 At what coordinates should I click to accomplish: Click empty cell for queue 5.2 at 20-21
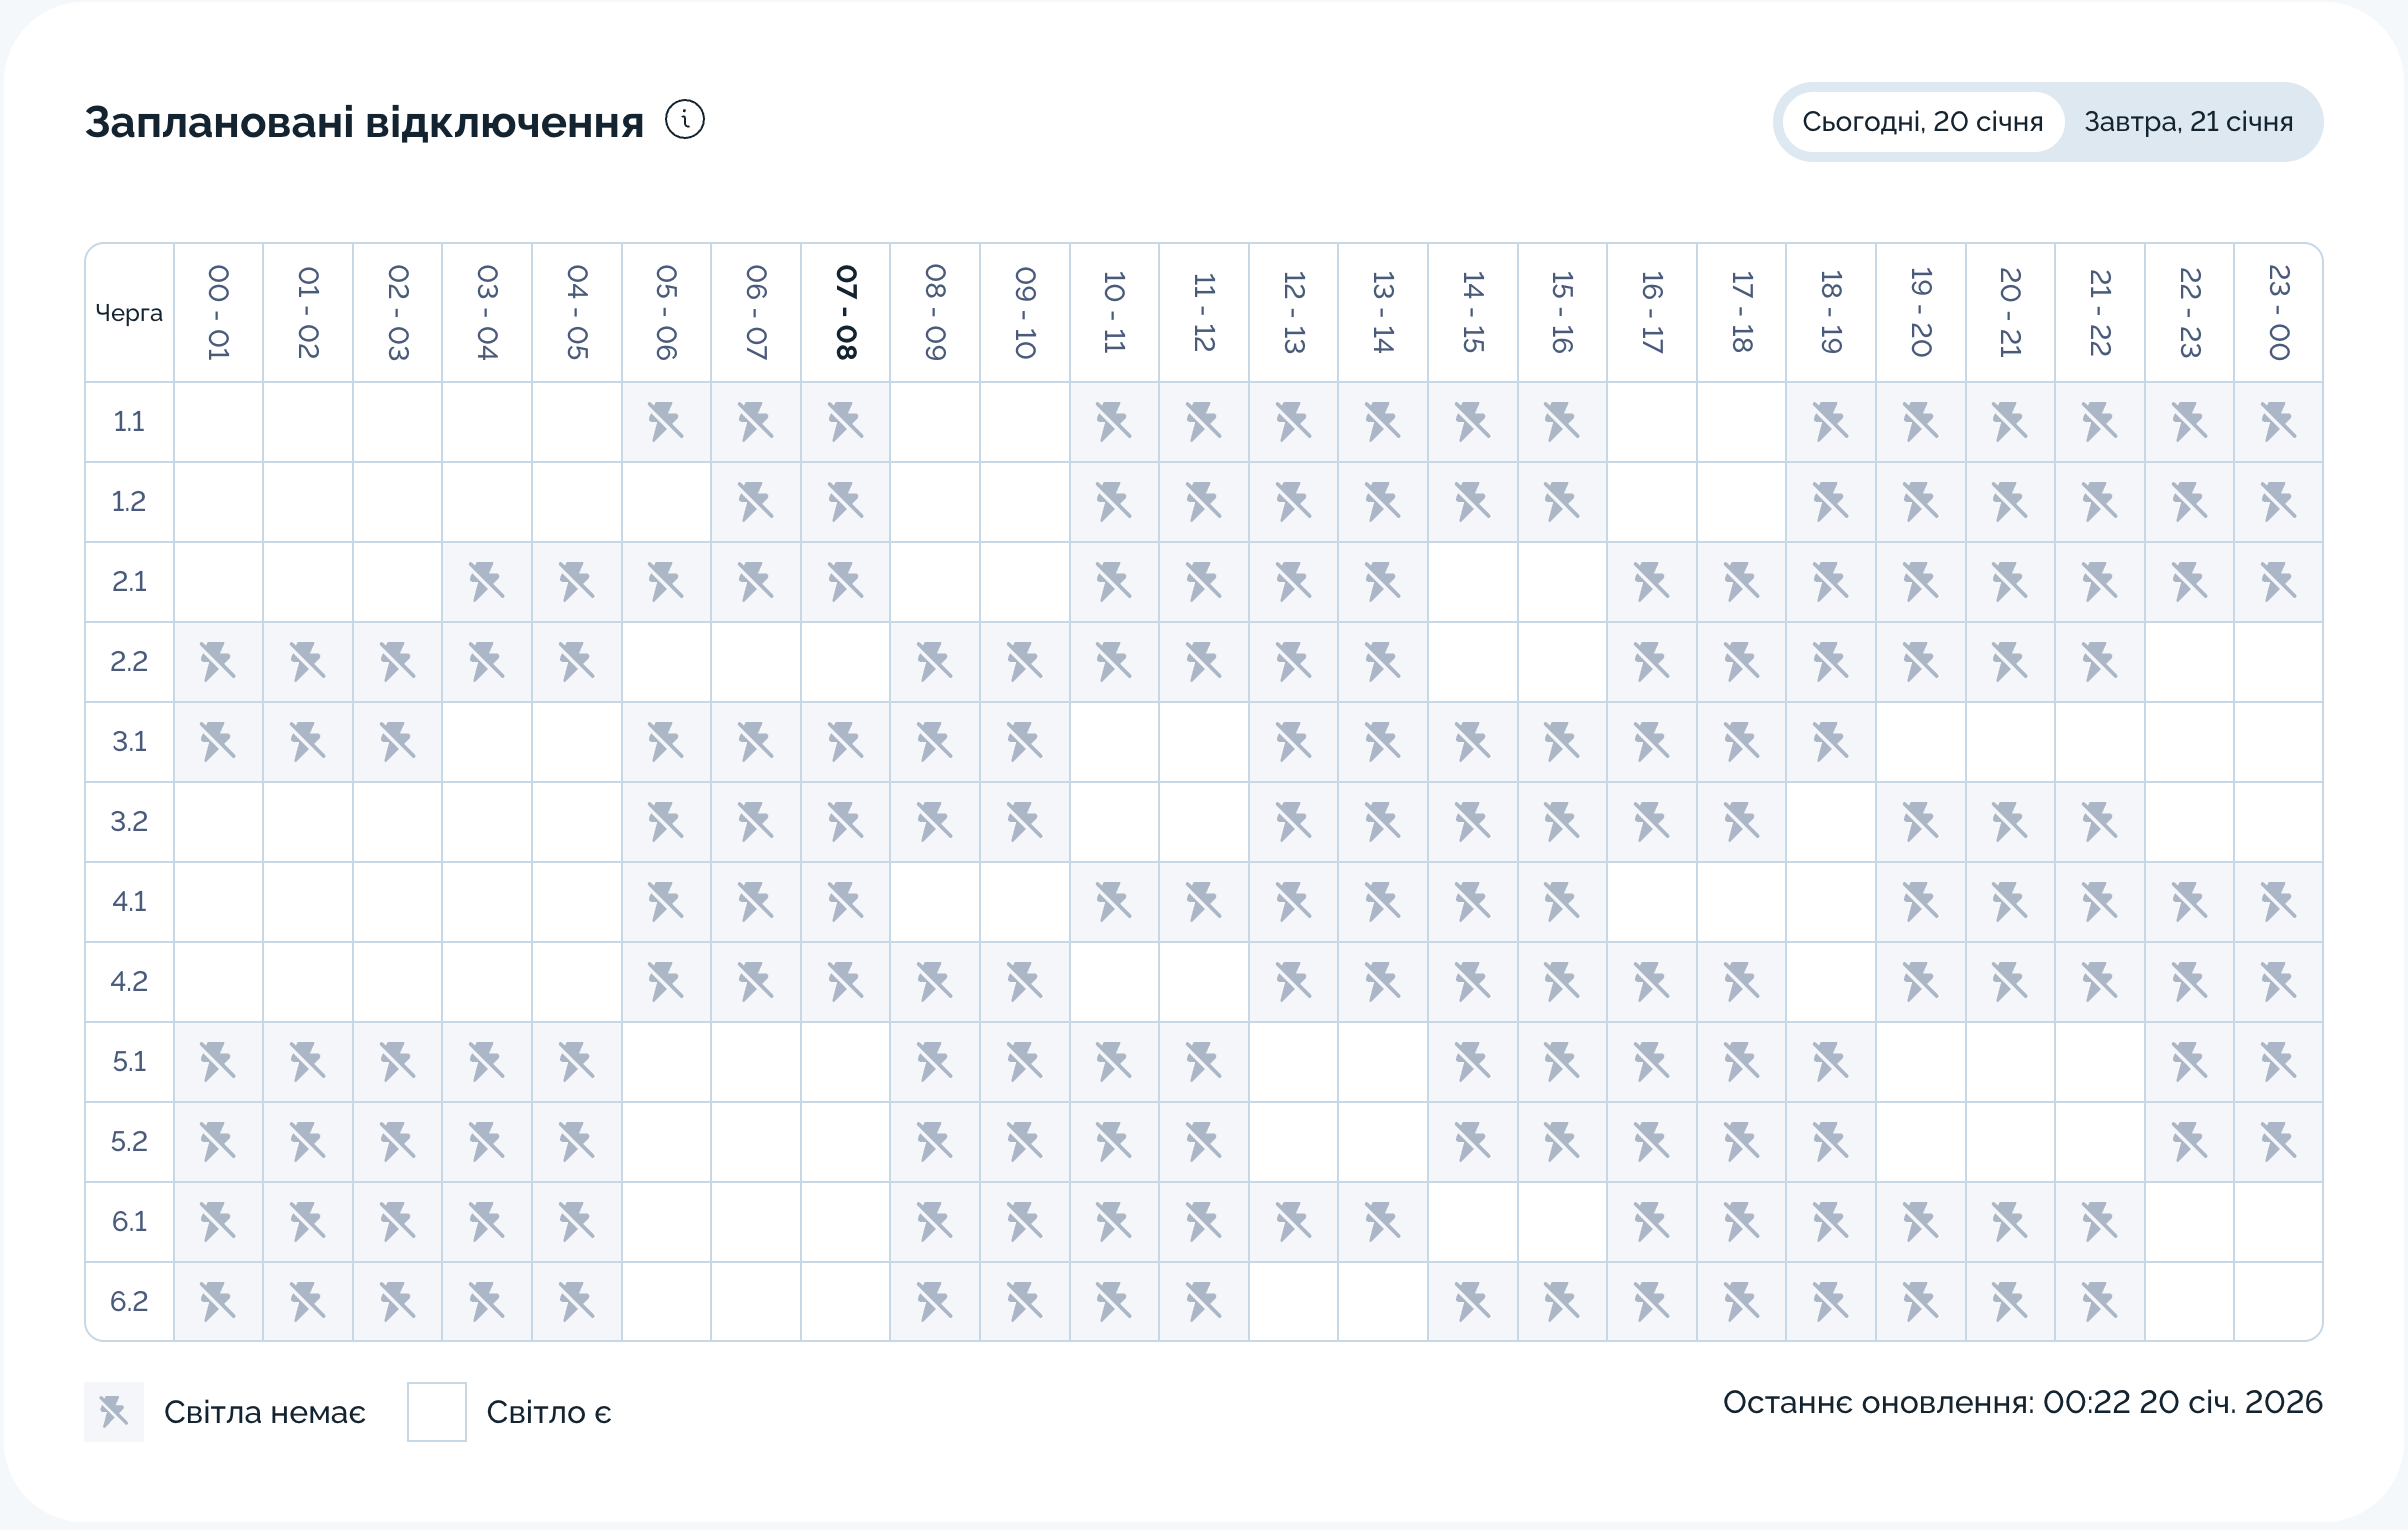(x=2009, y=1141)
